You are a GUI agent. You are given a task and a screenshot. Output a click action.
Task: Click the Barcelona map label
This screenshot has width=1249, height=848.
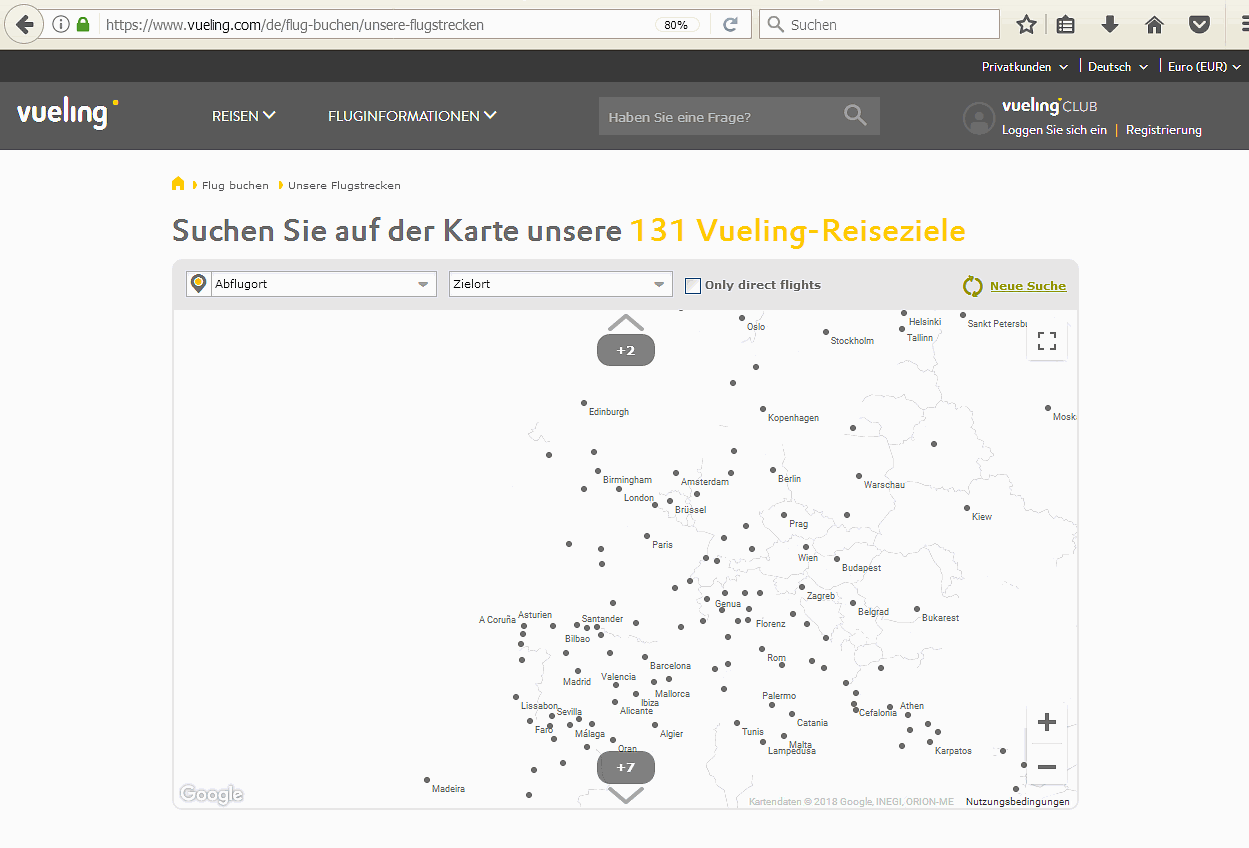[670, 666]
